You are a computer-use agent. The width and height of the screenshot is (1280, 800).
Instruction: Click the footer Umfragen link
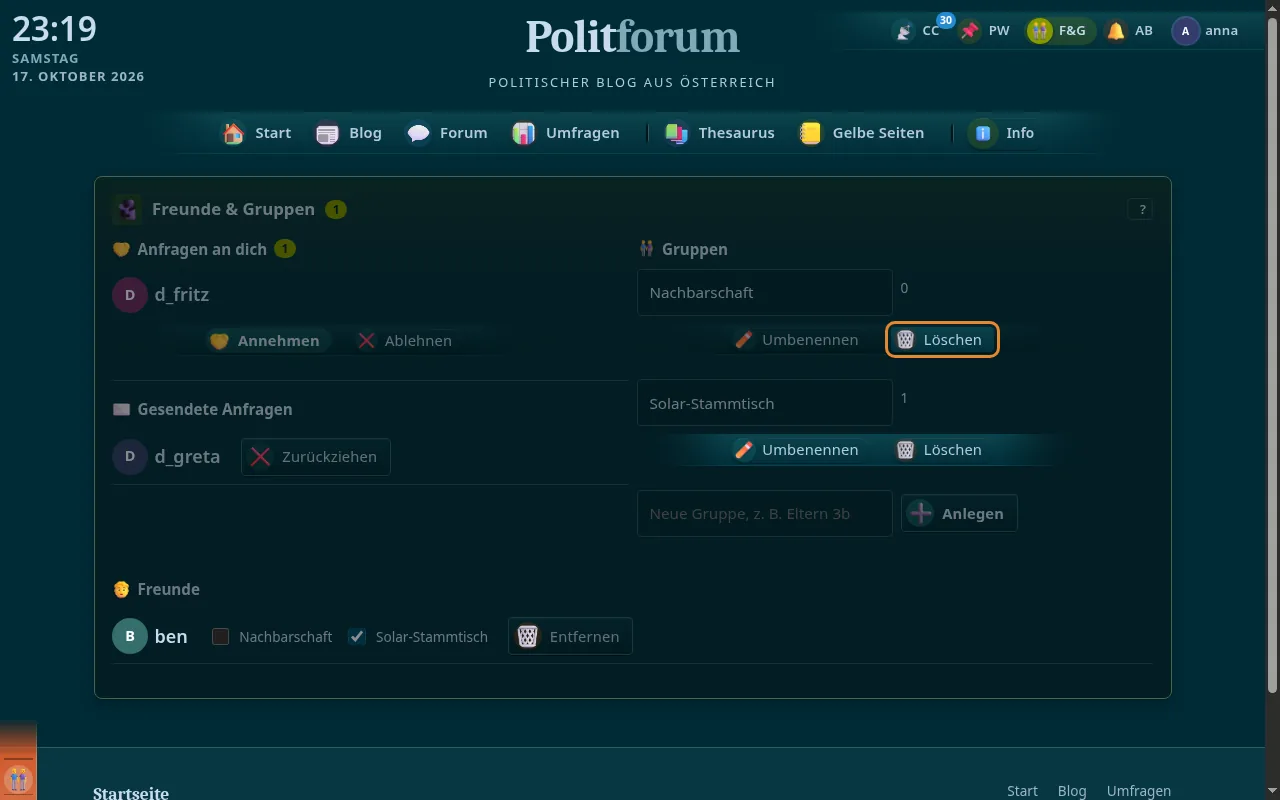pos(1139,791)
